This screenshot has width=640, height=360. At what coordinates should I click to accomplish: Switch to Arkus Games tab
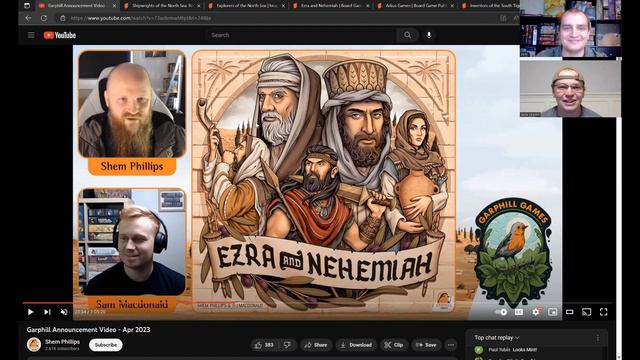point(415,6)
